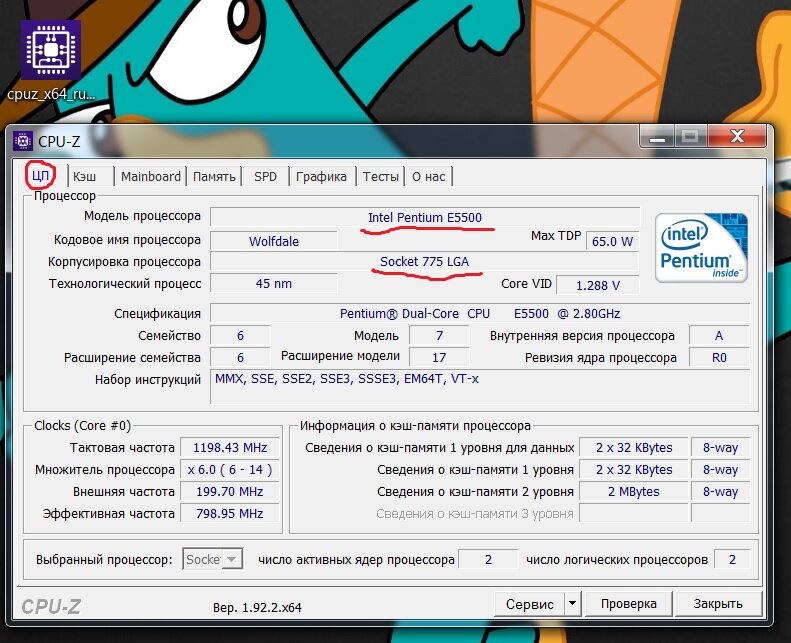Close the CPU-Z window with X

737,136
